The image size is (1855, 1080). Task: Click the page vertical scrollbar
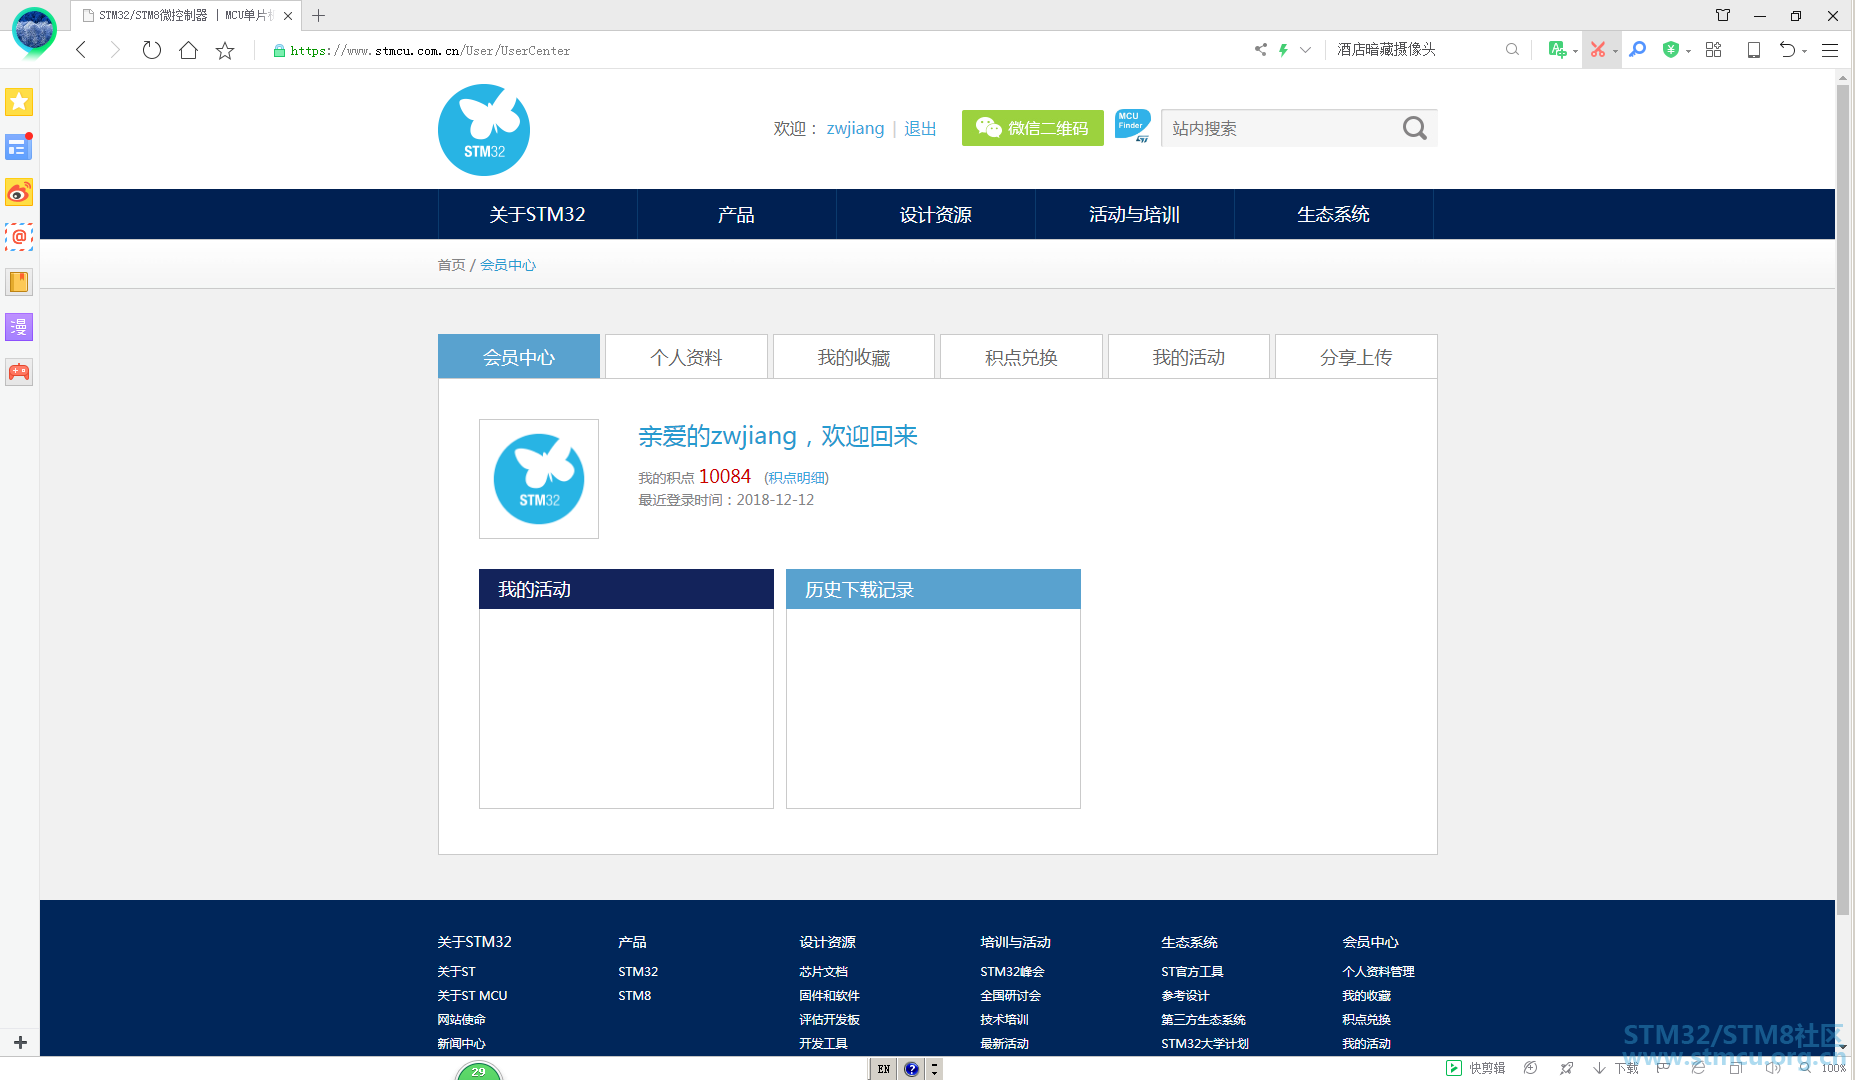(x=1843, y=500)
